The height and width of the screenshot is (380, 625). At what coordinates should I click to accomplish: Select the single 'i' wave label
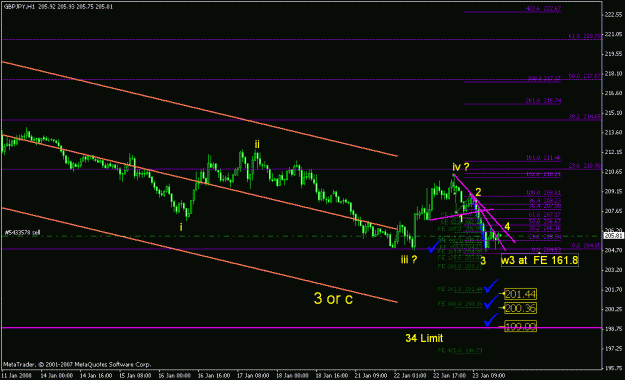(181, 227)
